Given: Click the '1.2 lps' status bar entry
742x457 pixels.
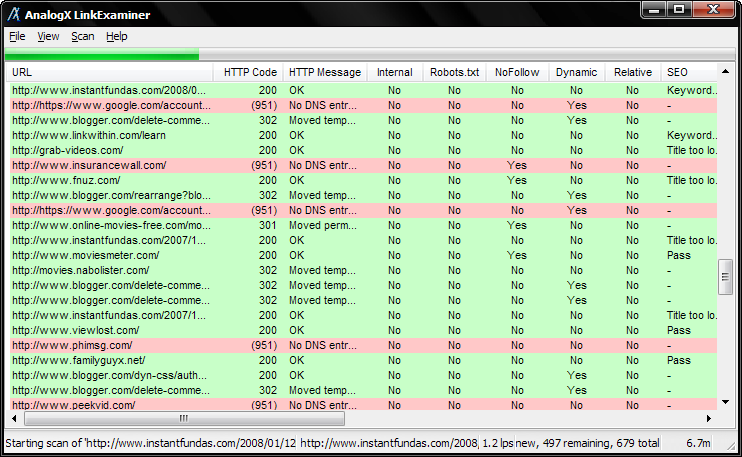Looking at the screenshot, I should [497, 443].
